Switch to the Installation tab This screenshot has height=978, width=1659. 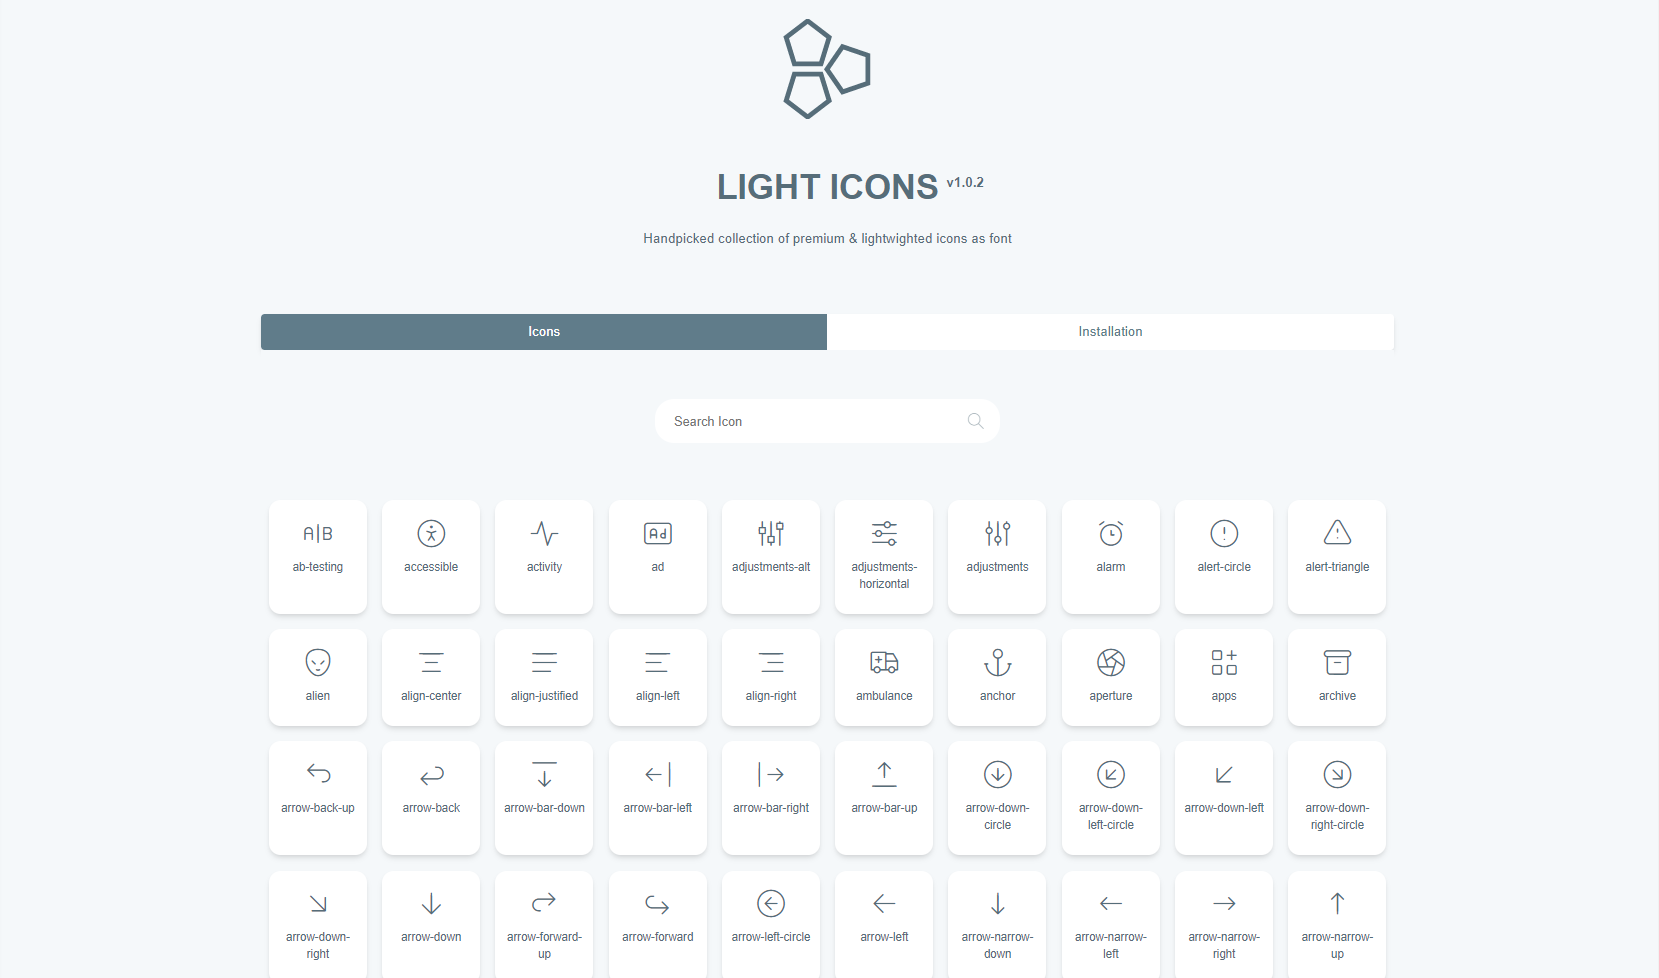[1110, 332]
